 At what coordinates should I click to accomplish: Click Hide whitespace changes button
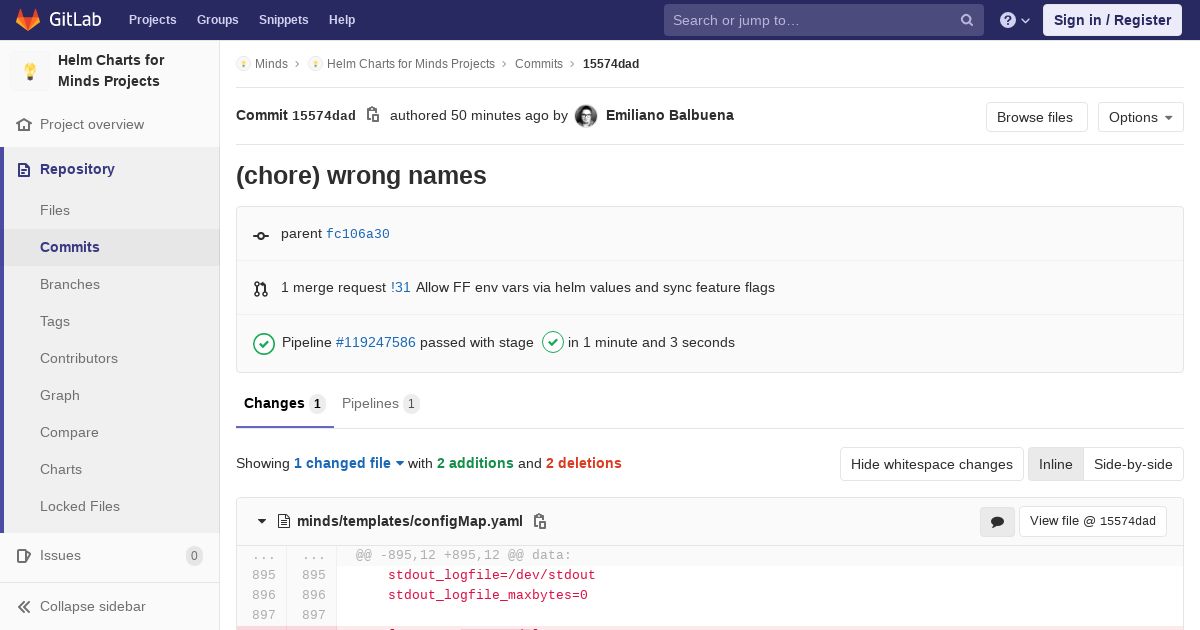pyautogui.click(x=932, y=464)
